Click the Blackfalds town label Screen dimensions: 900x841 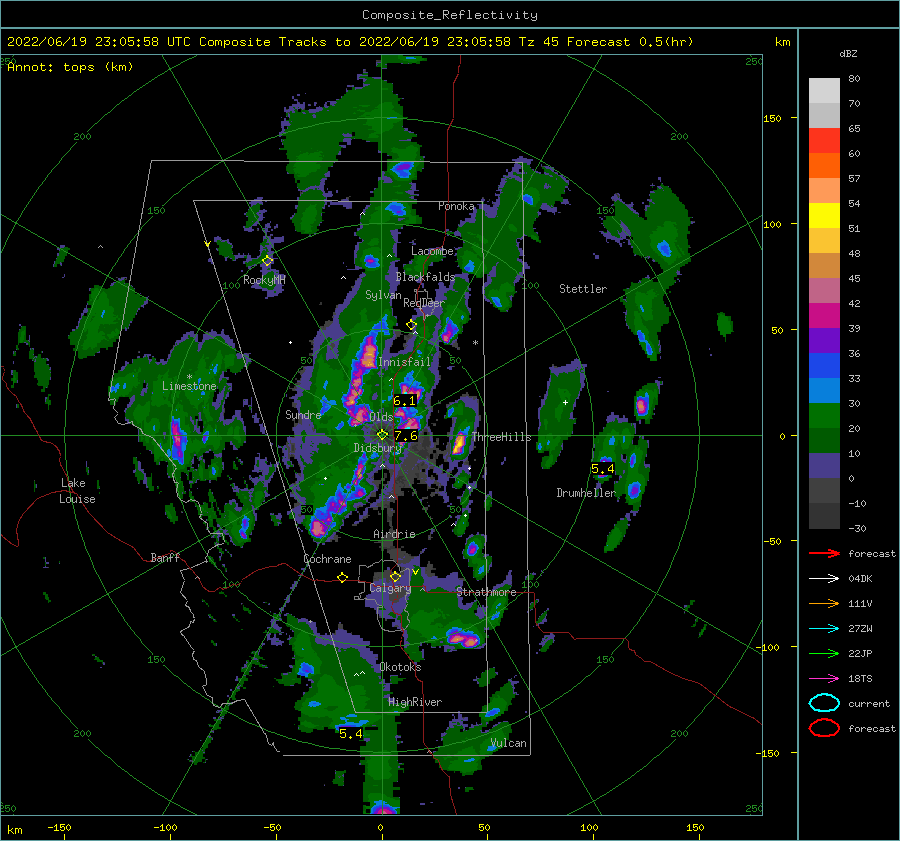(425, 277)
